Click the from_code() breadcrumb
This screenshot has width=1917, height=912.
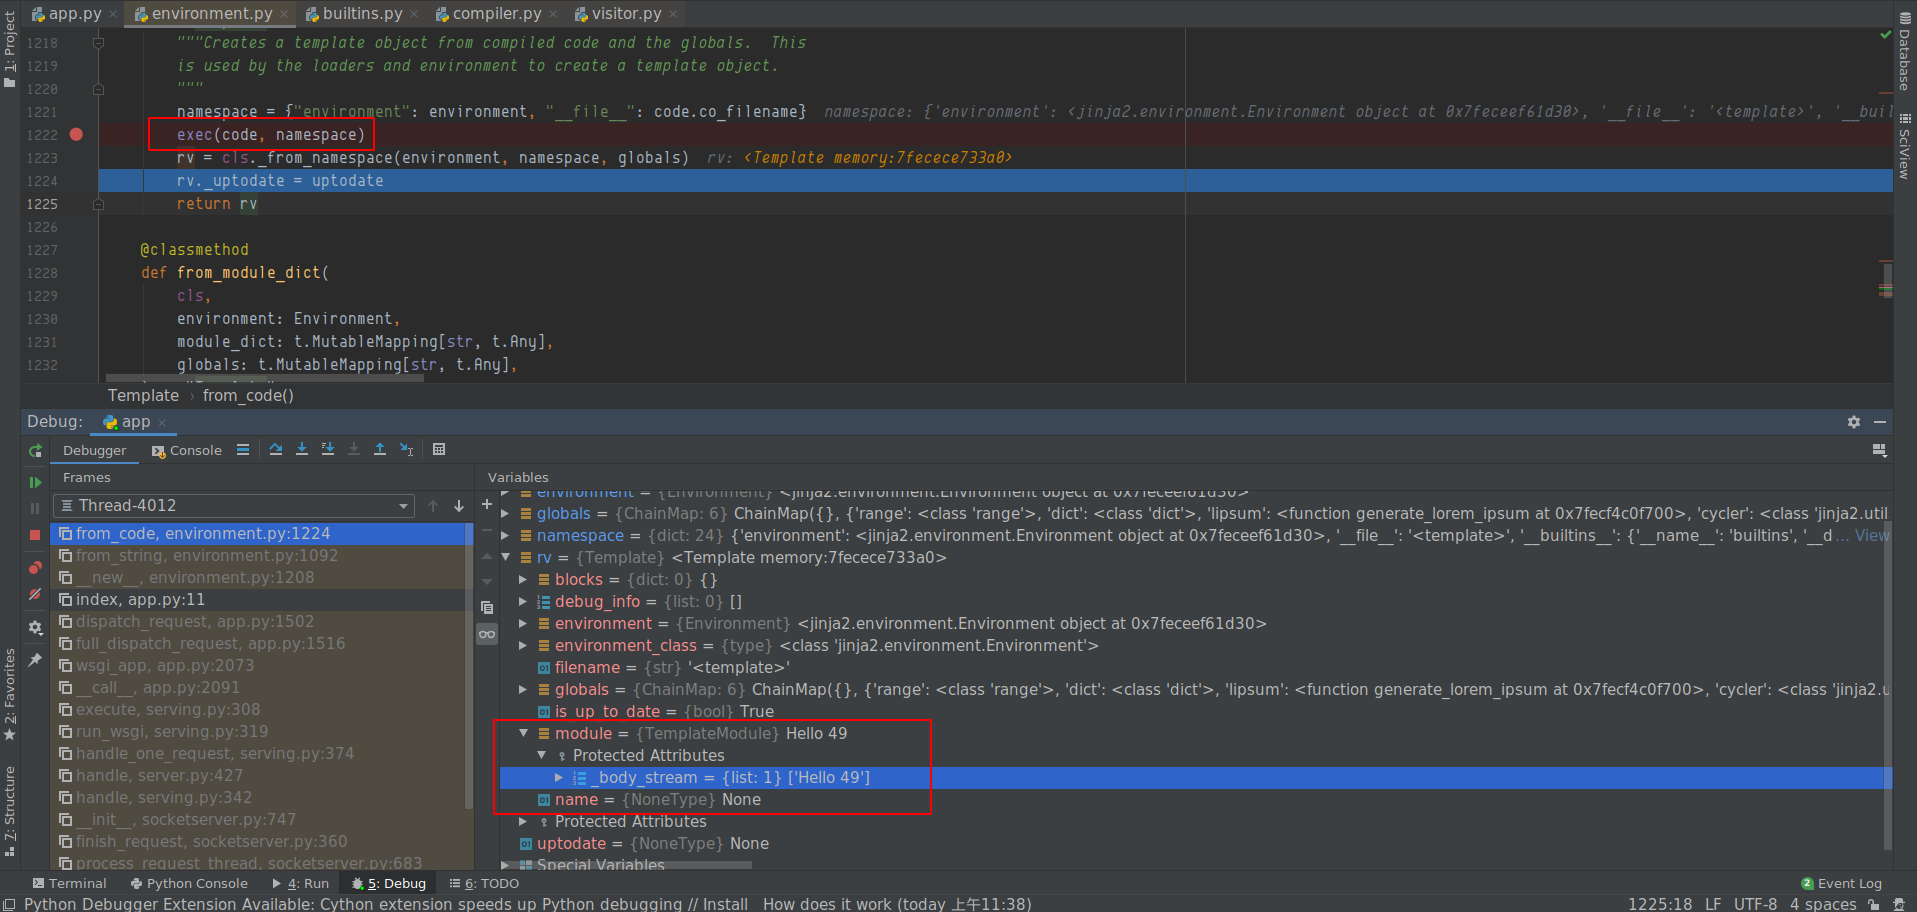pyautogui.click(x=248, y=395)
